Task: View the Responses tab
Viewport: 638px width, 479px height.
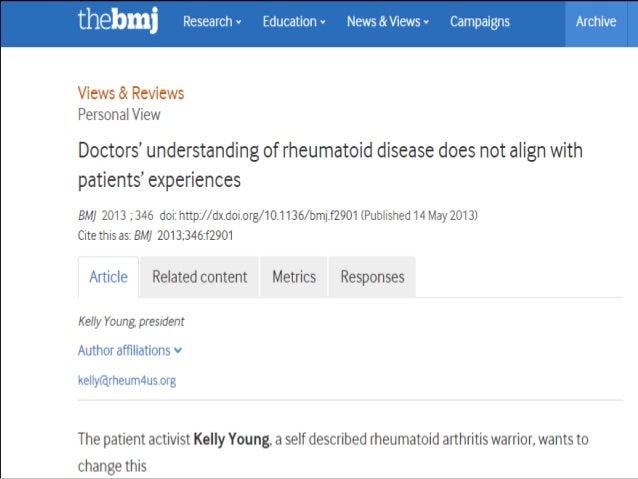Action: 372,277
